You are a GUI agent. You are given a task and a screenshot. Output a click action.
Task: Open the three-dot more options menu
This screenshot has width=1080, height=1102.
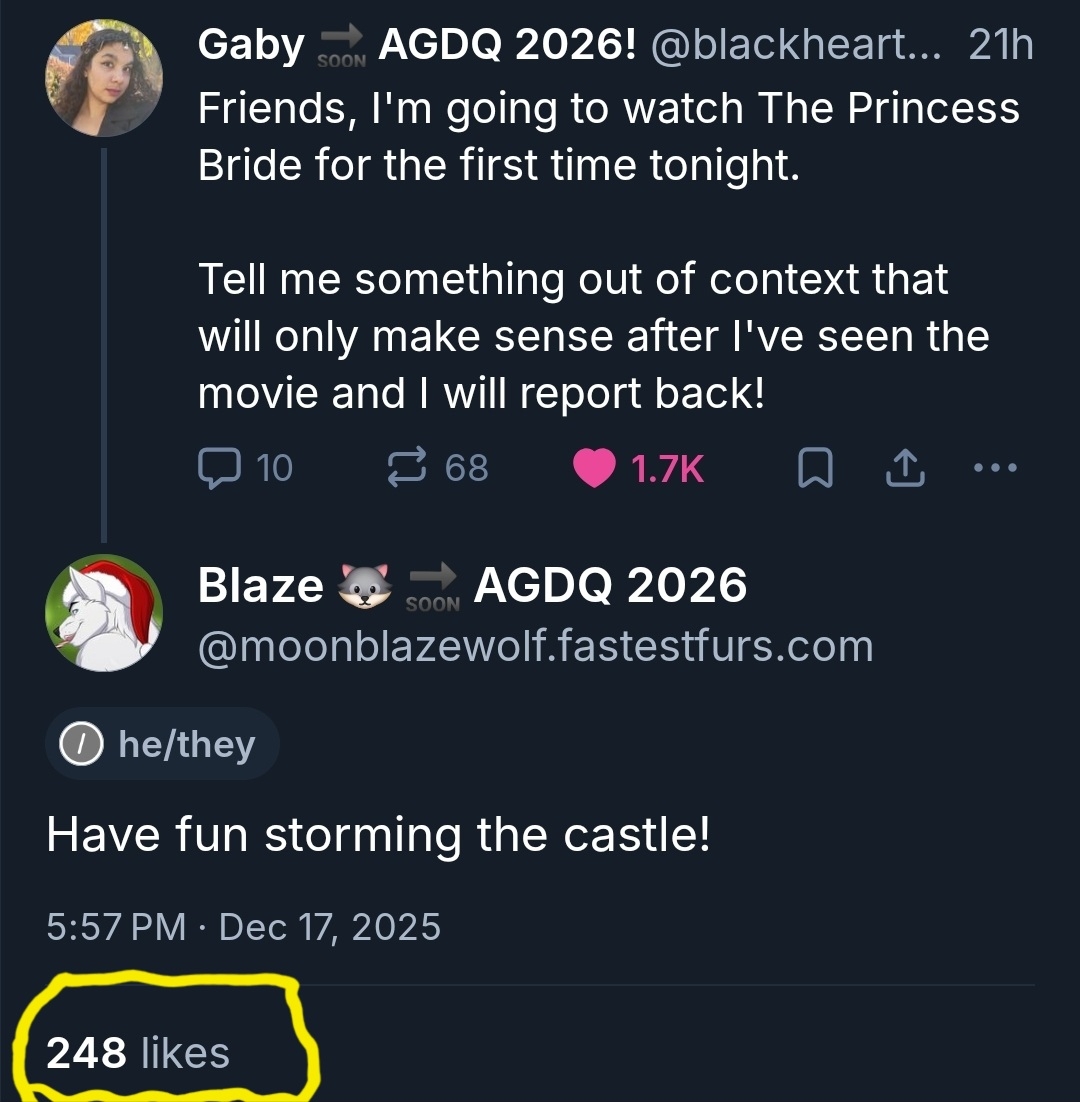(x=994, y=467)
